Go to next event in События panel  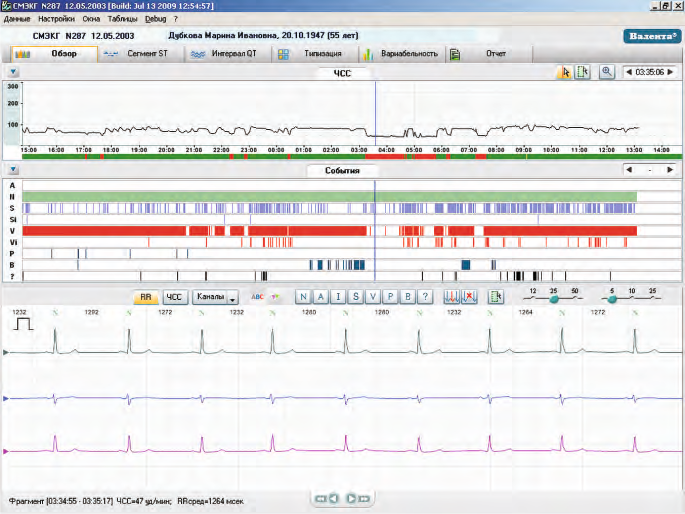coord(670,170)
